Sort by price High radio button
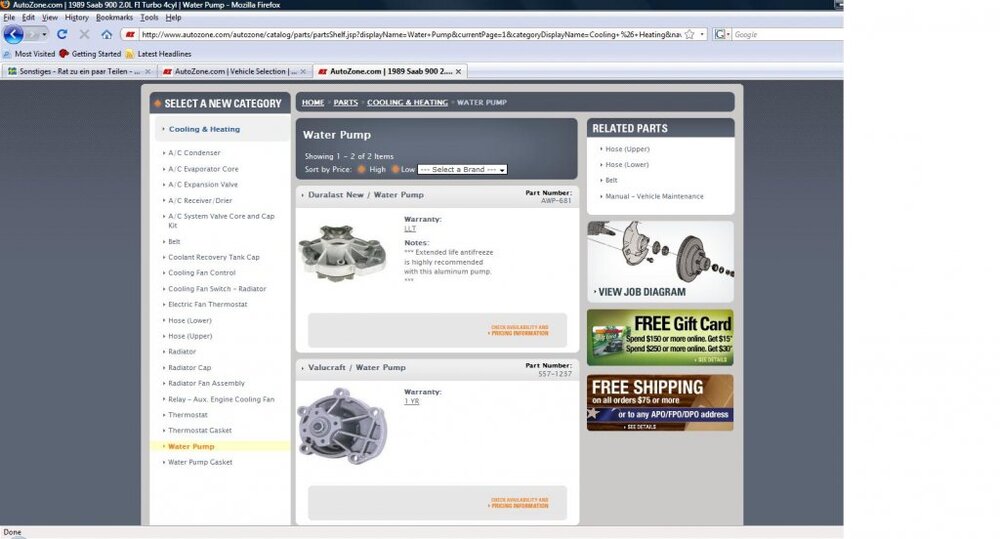1000x539 pixels. point(362,170)
